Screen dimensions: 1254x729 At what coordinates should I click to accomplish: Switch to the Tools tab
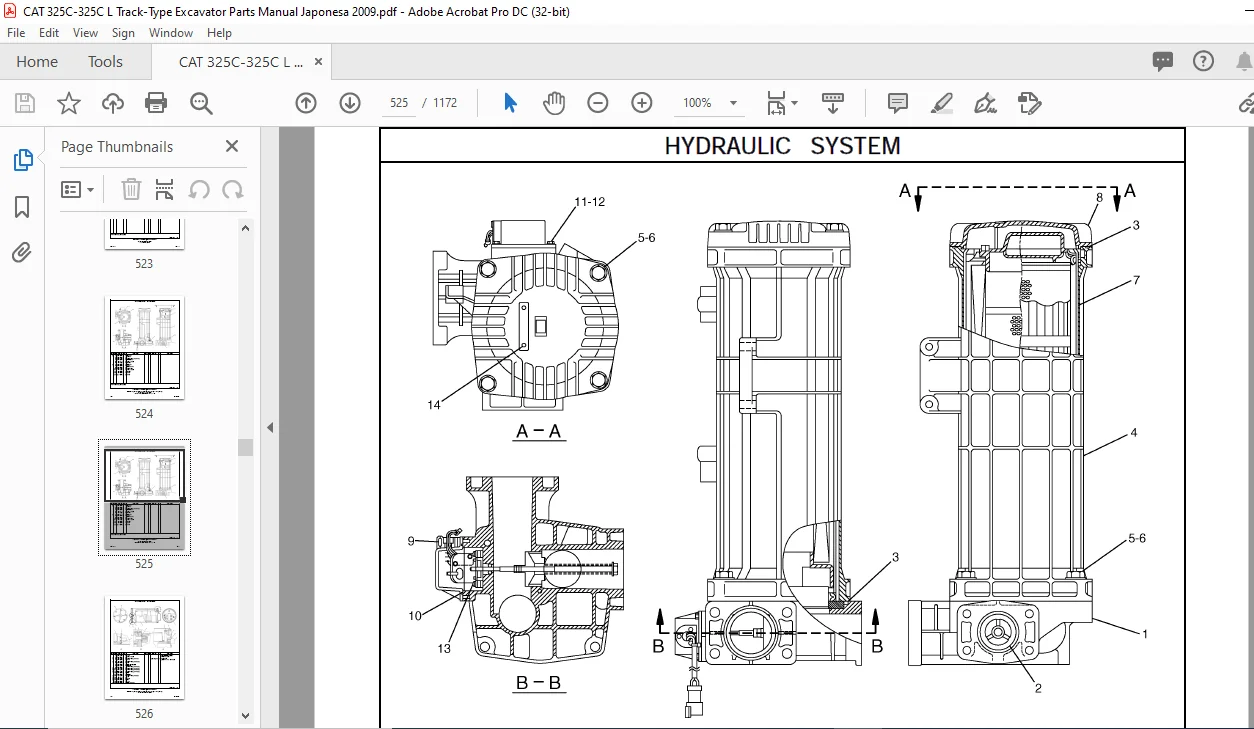click(x=105, y=61)
